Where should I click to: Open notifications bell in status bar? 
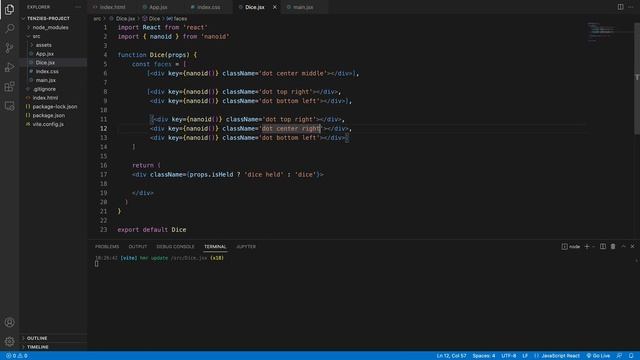point(631,356)
